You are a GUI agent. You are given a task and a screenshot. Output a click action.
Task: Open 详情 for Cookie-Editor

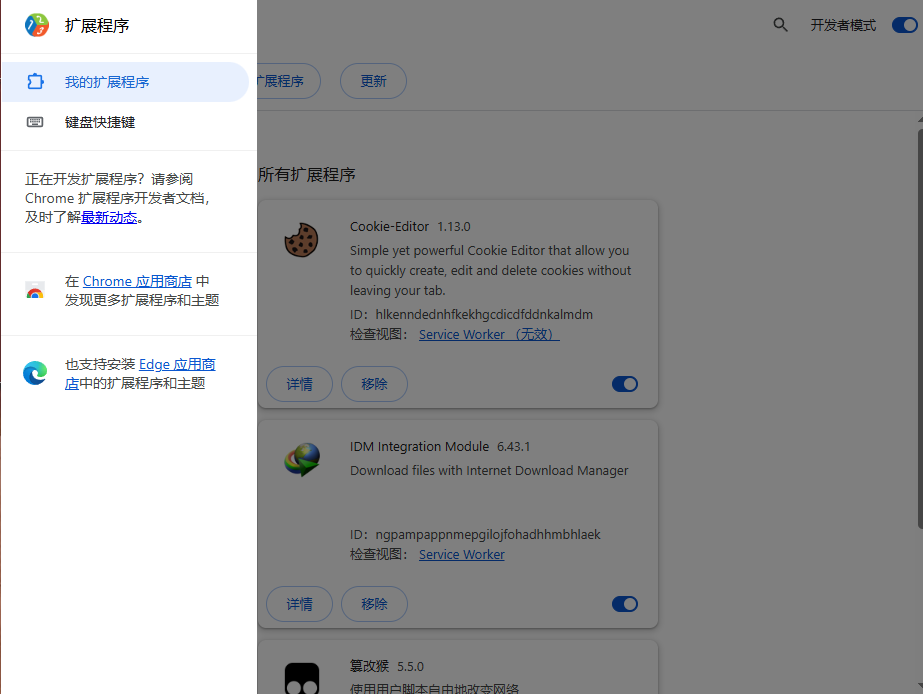[300, 384]
